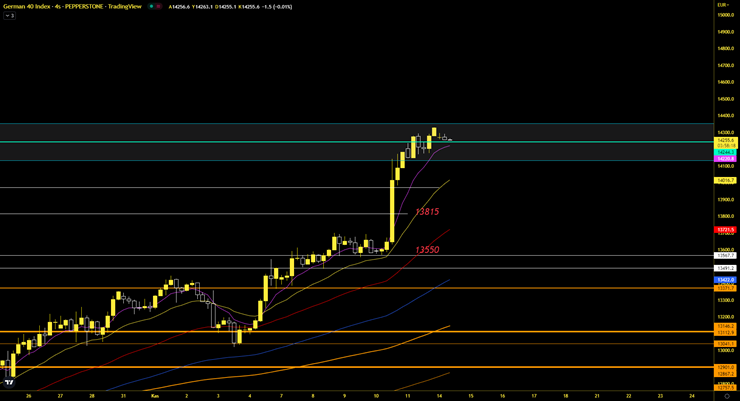Screen dimensions: 740x401
Task: Click the yellow current price label 14255.6
Action: pyautogui.click(x=726, y=140)
